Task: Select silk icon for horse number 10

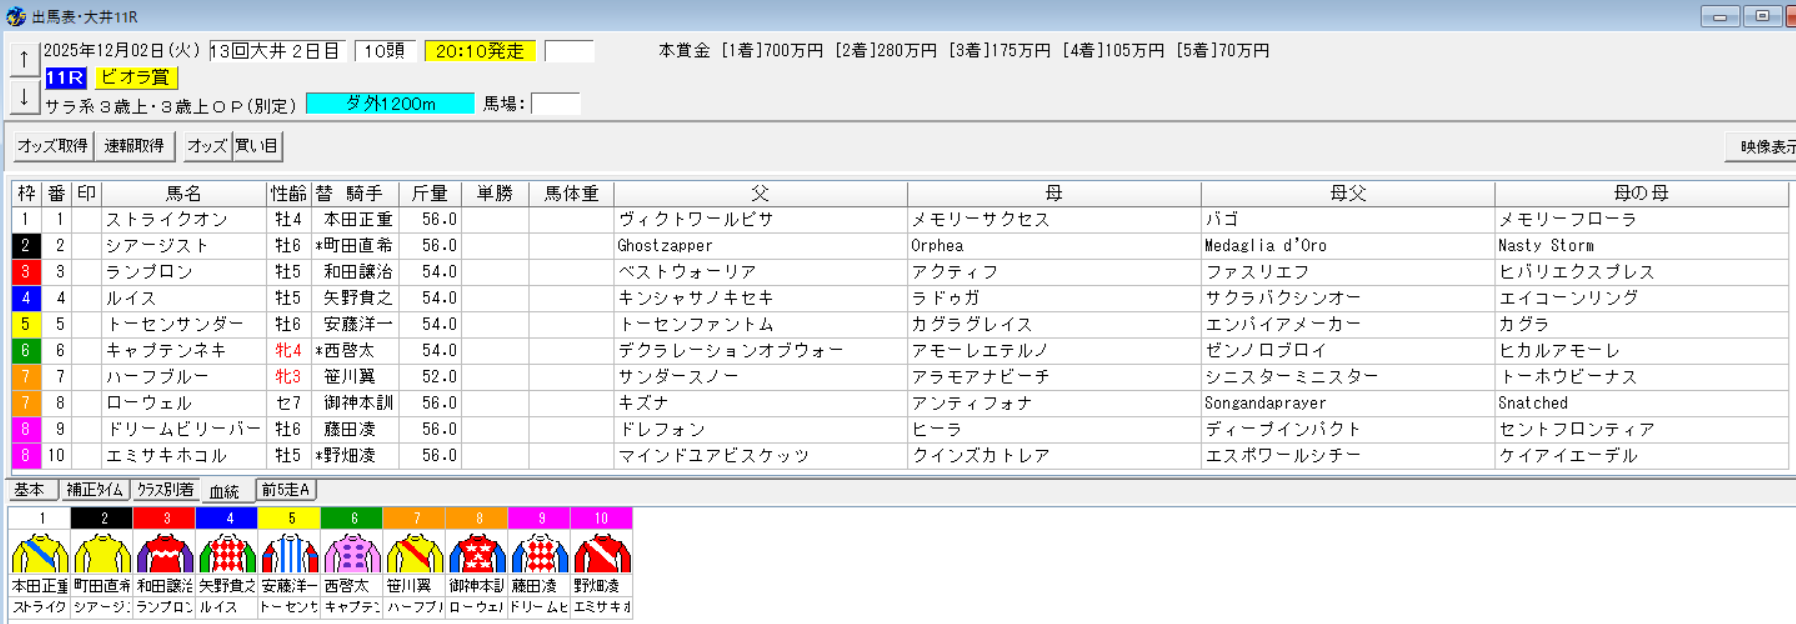Action: (602, 553)
